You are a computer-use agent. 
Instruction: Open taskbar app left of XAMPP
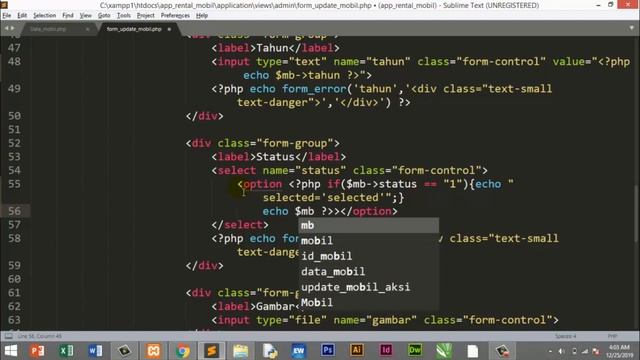pyautogui.click(x=124, y=351)
